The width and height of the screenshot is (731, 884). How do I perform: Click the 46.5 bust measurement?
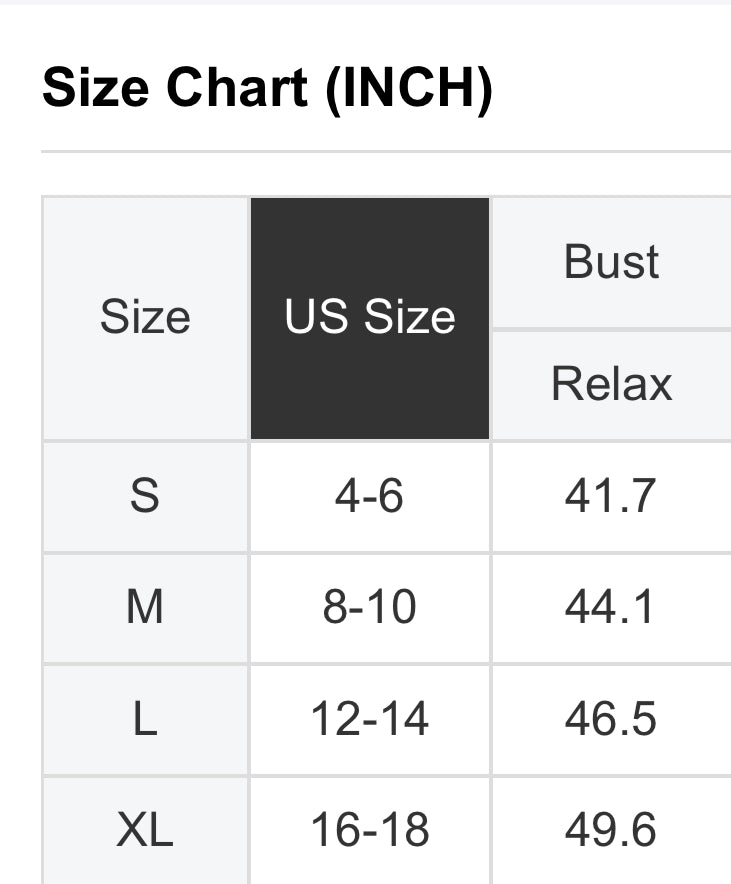[x=611, y=719]
